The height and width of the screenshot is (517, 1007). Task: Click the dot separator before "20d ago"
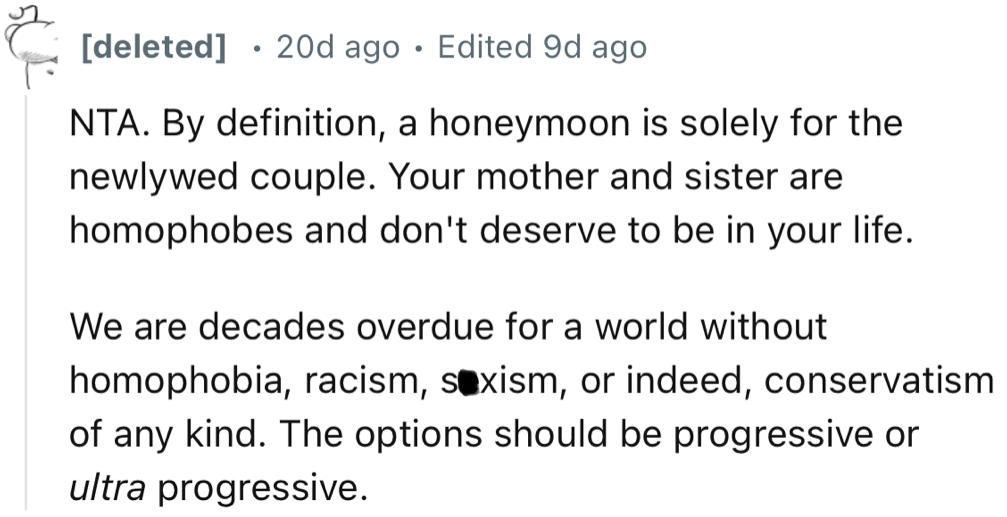(x=257, y=47)
